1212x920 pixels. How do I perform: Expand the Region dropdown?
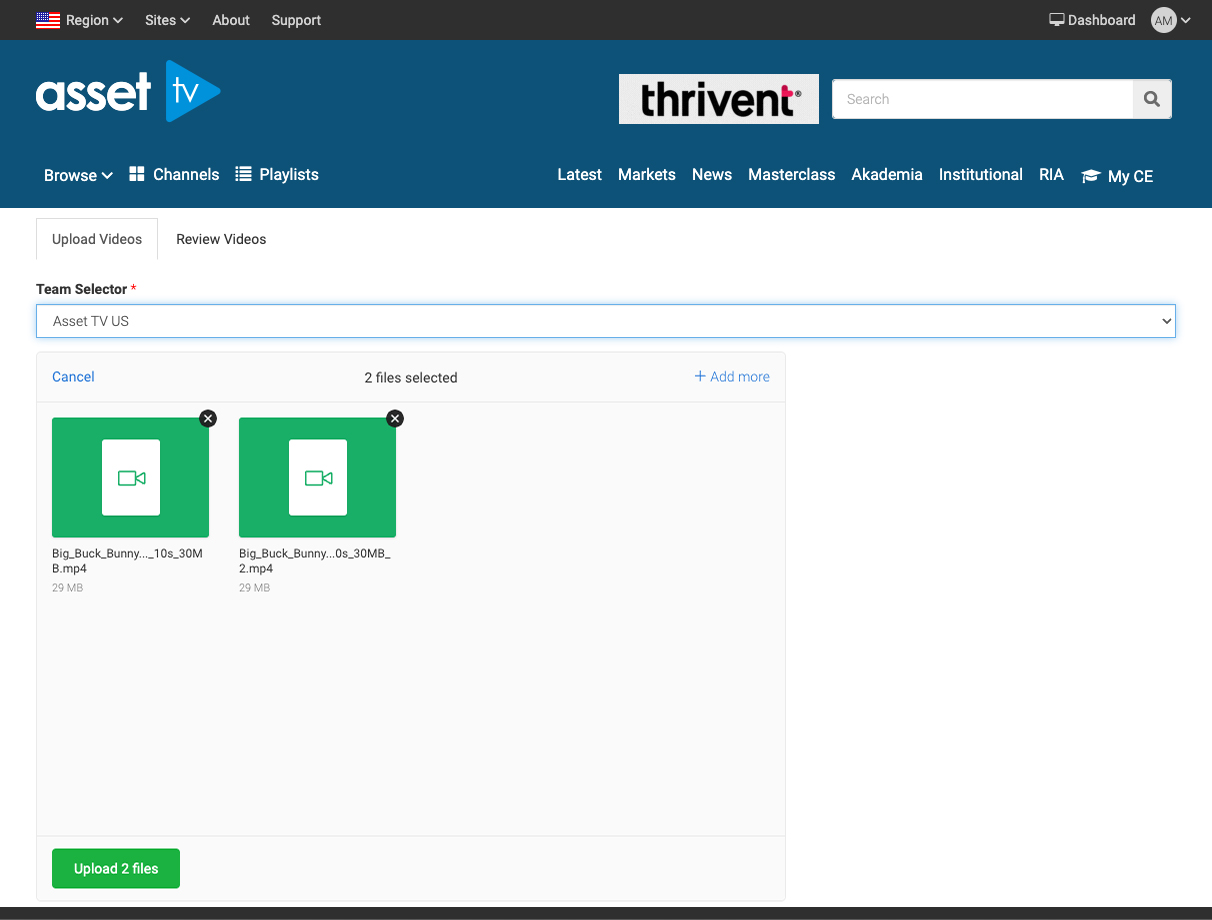[x=80, y=20]
